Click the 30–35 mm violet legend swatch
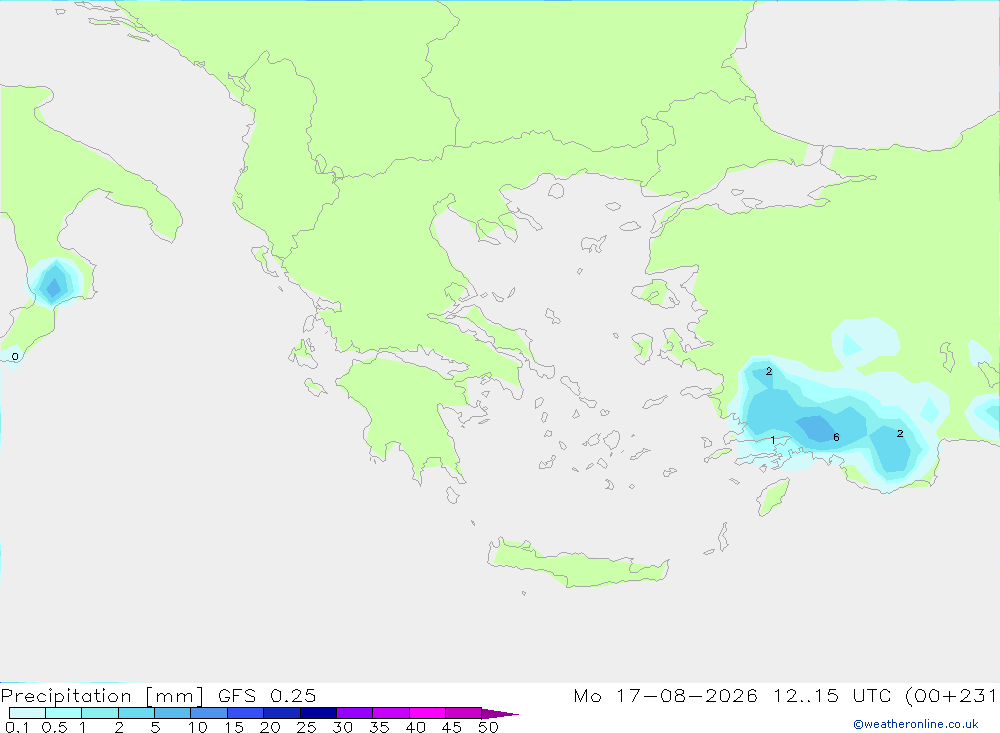 [x=354, y=713]
